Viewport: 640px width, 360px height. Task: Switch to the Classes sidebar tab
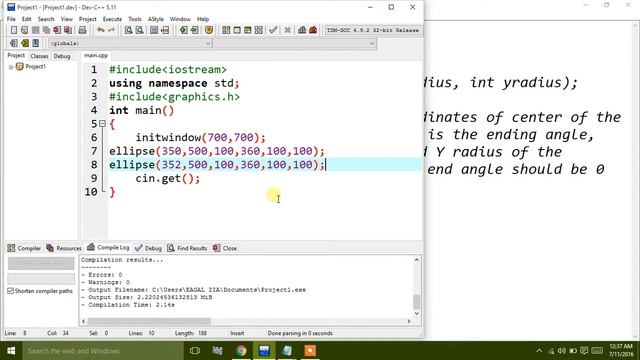[x=39, y=56]
